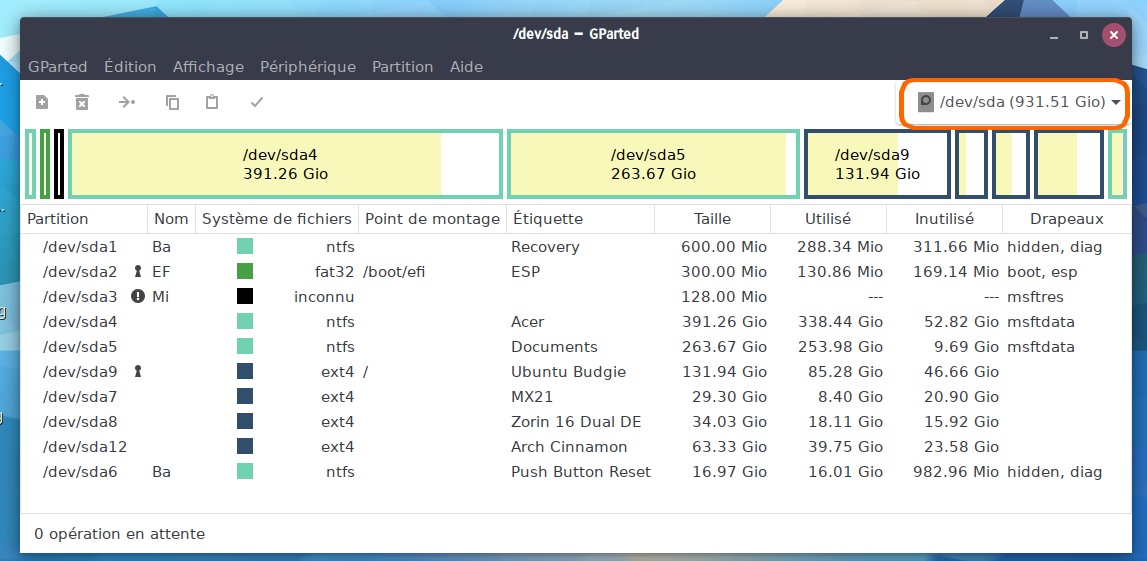This screenshot has width=1147, height=561.
Task: Sort by the Taille column header
Action: click(712, 219)
